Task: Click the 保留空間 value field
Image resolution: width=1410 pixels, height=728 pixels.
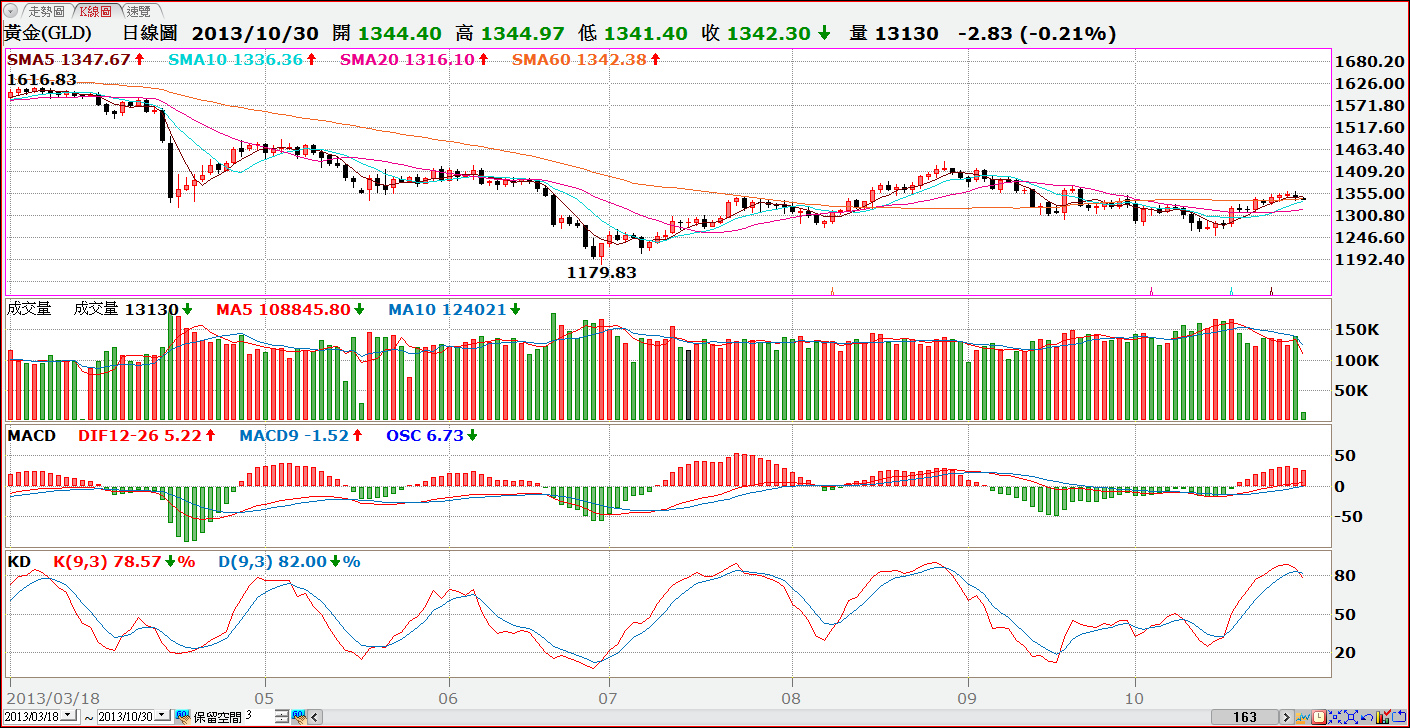Action: pyautogui.click(x=259, y=716)
